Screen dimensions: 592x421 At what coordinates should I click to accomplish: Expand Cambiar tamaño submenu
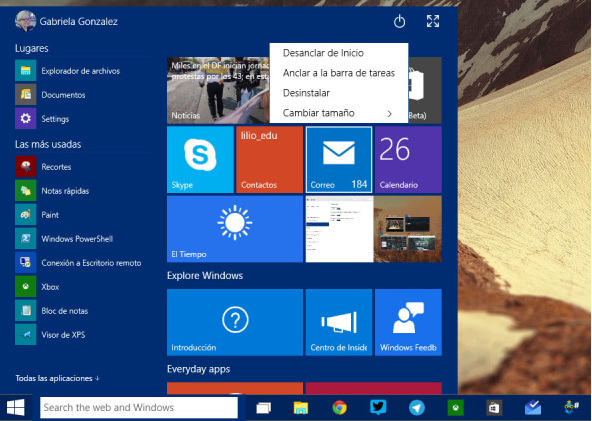tap(339, 113)
